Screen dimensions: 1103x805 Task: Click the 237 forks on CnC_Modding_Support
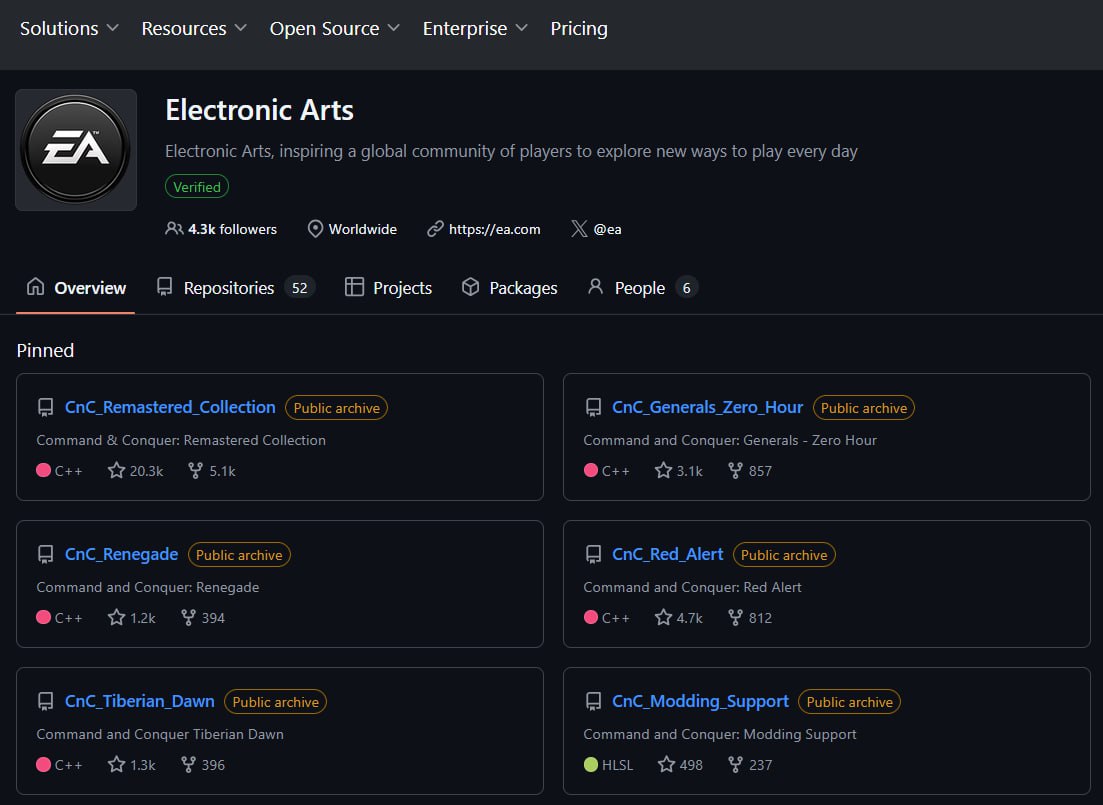(x=750, y=765)
